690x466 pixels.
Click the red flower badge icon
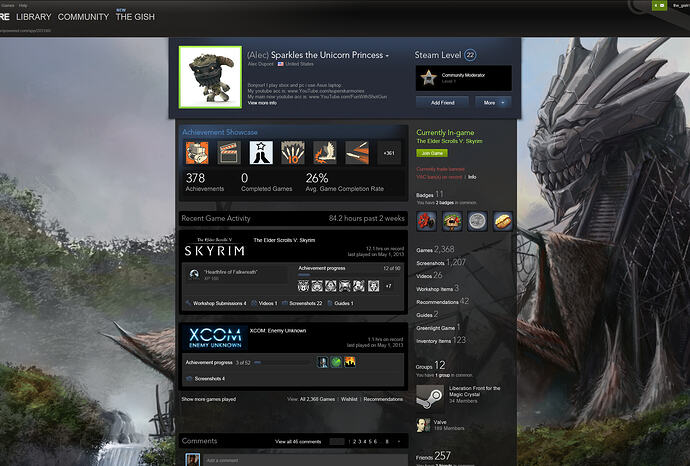(x=426, y=221)
